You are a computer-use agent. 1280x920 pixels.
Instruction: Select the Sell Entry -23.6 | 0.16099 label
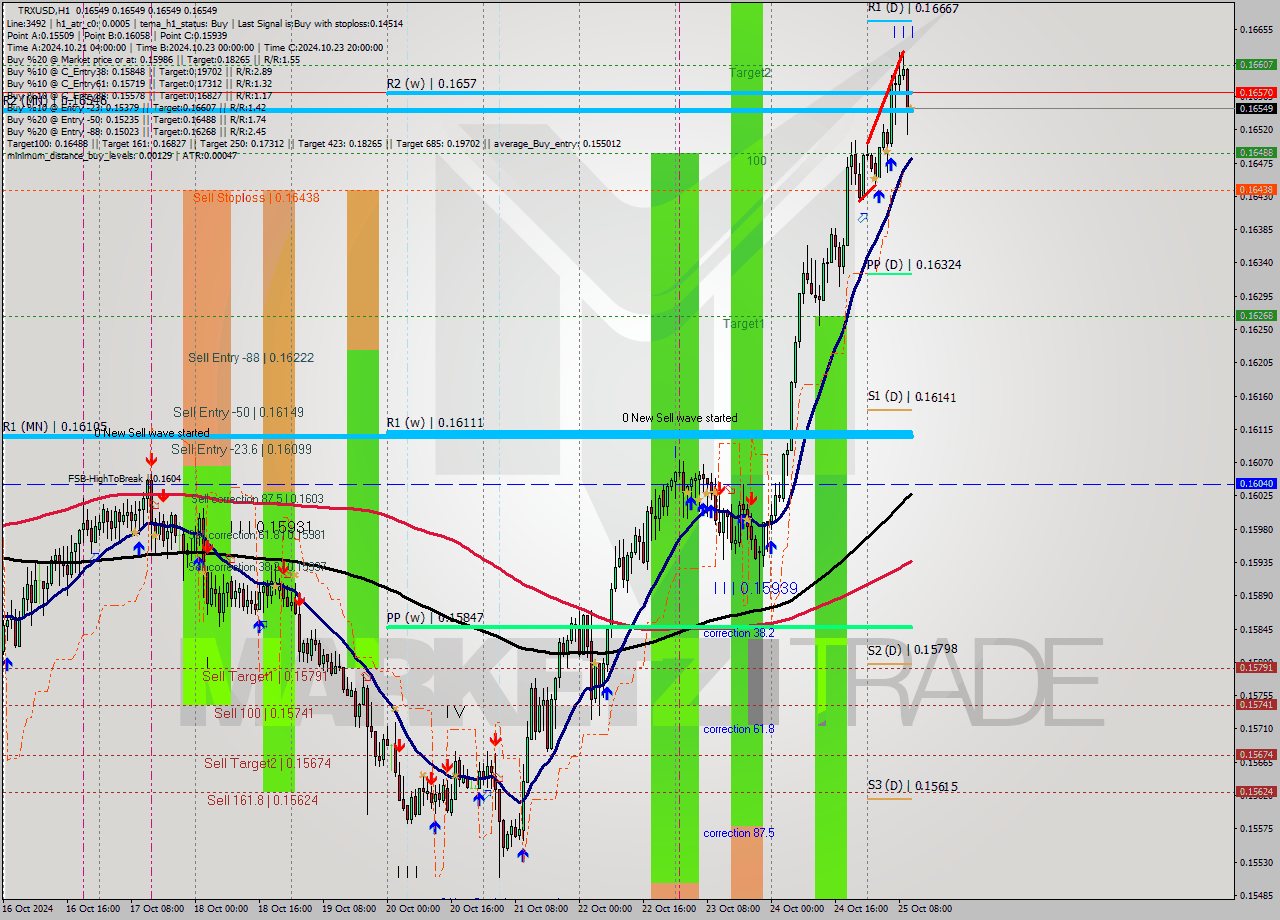241,449
